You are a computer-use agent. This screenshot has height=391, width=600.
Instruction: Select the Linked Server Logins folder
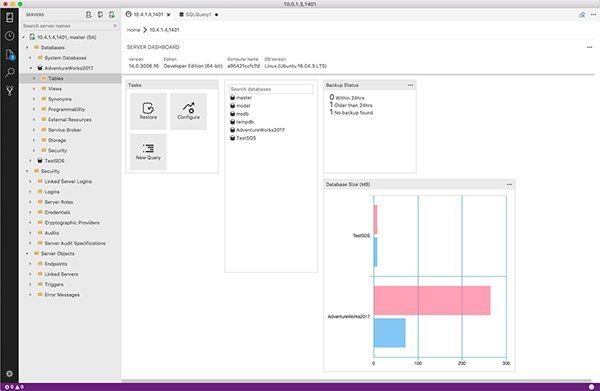point(68,181)
